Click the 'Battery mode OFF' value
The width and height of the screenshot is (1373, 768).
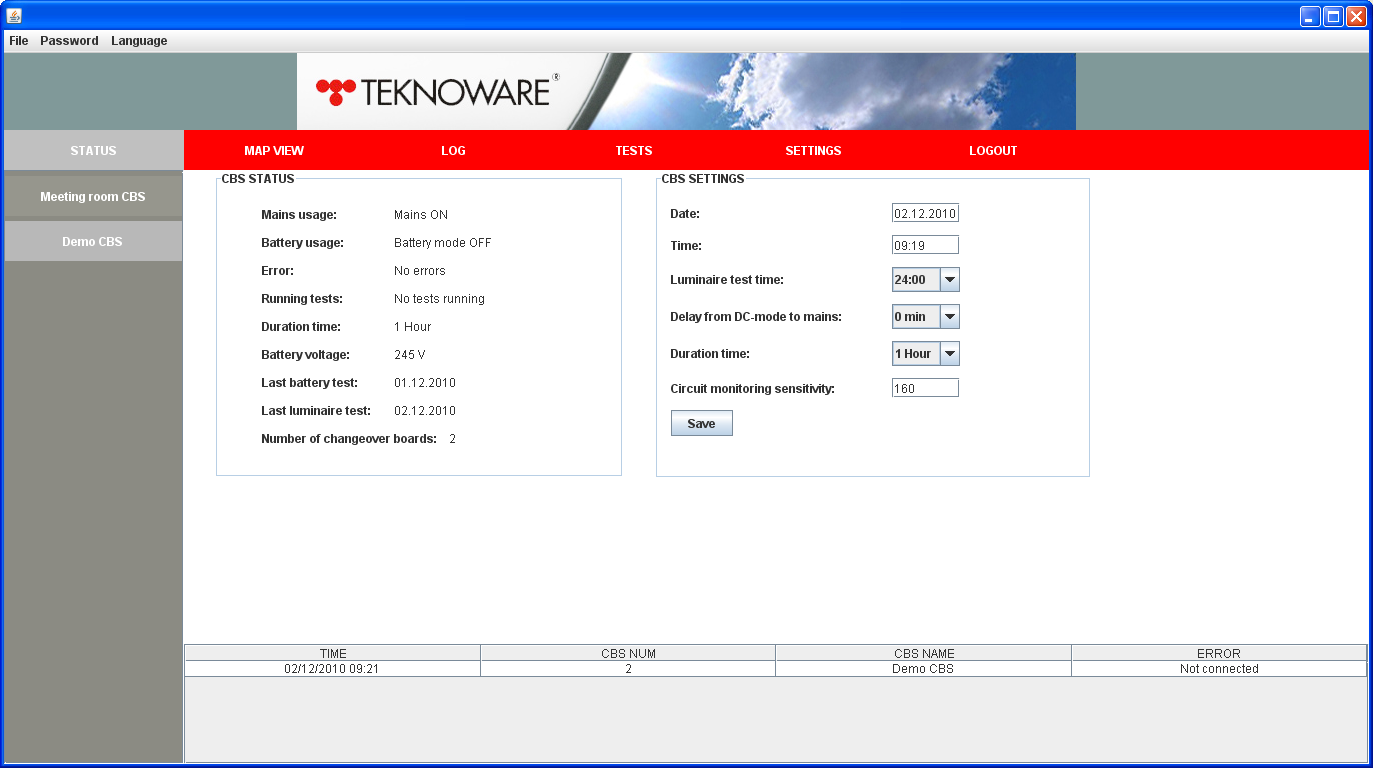tap(443, 243)
